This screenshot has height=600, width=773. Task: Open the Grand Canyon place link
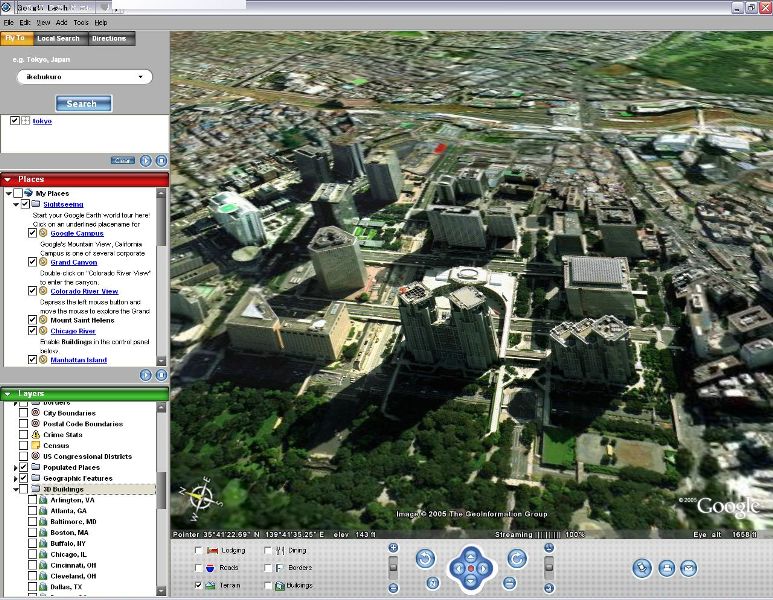point(74,262)
